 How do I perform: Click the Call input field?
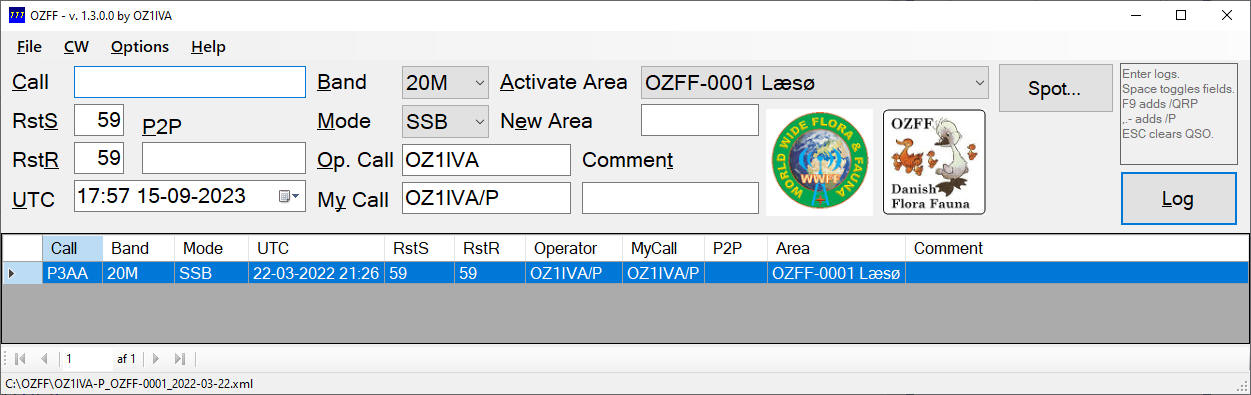(x=190, y=82)
